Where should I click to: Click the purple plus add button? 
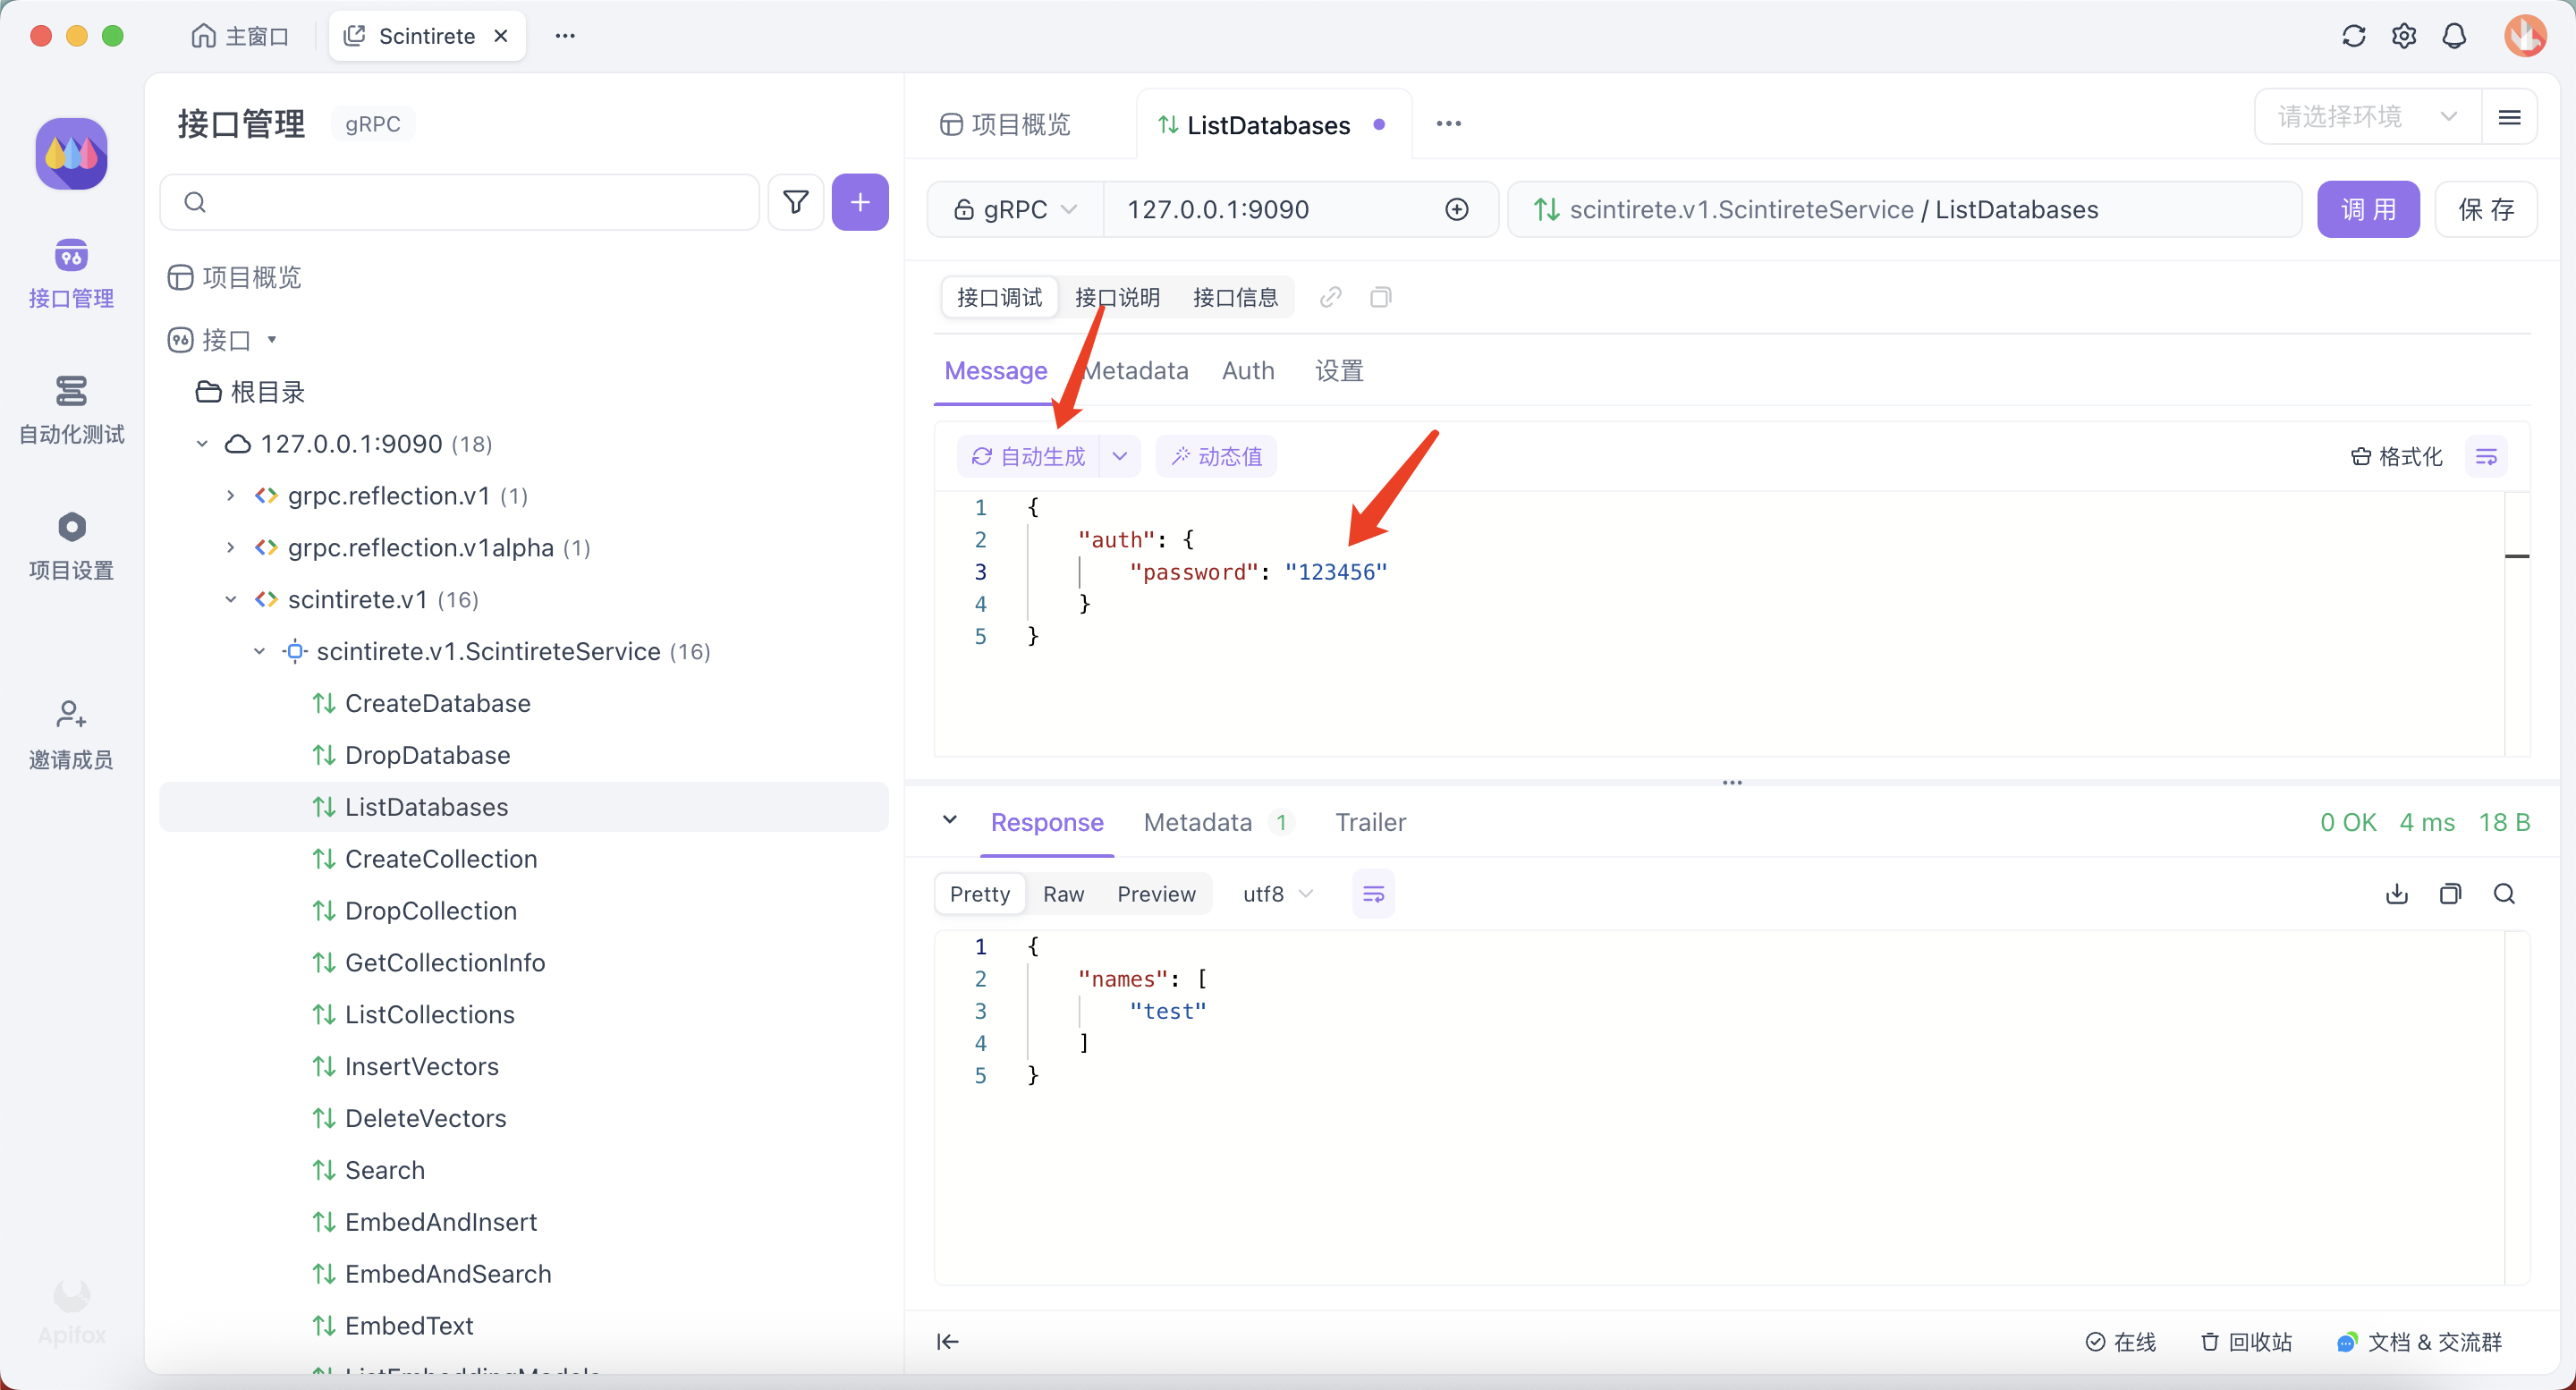[860, 202]
